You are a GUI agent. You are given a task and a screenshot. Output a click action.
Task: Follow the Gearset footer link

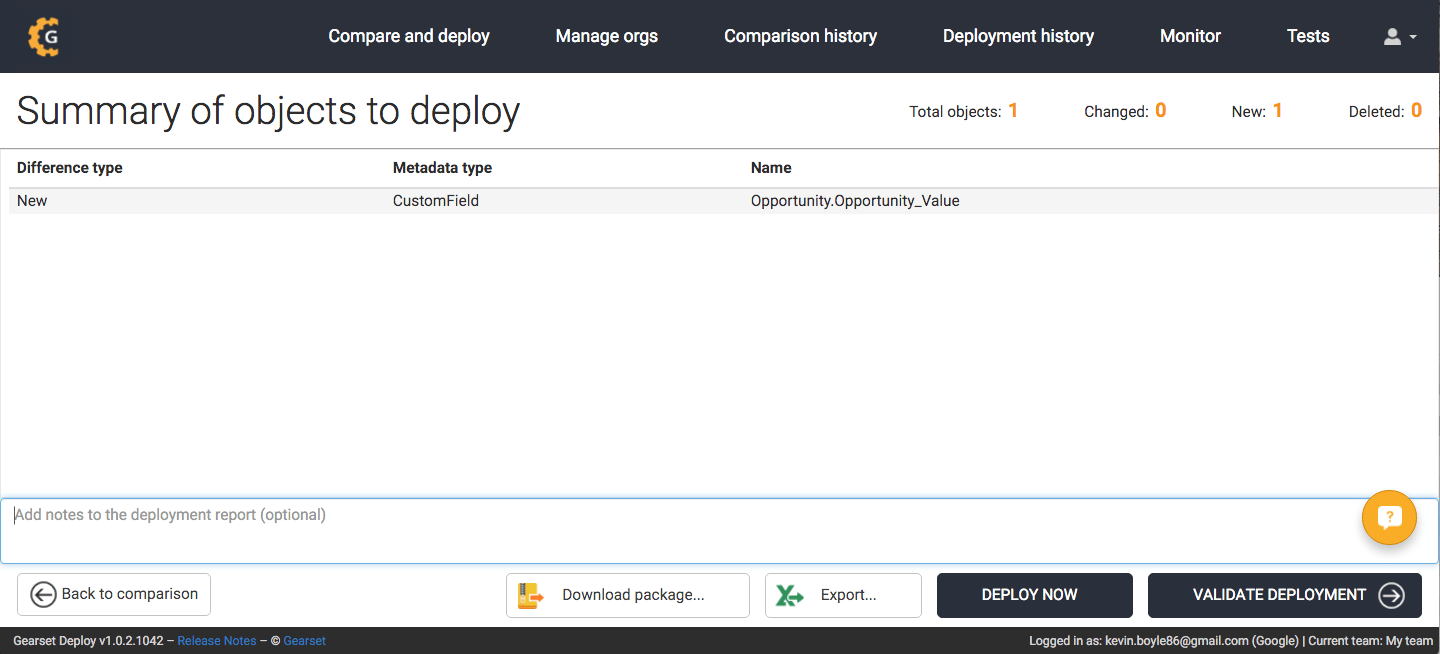pos(304,641)
